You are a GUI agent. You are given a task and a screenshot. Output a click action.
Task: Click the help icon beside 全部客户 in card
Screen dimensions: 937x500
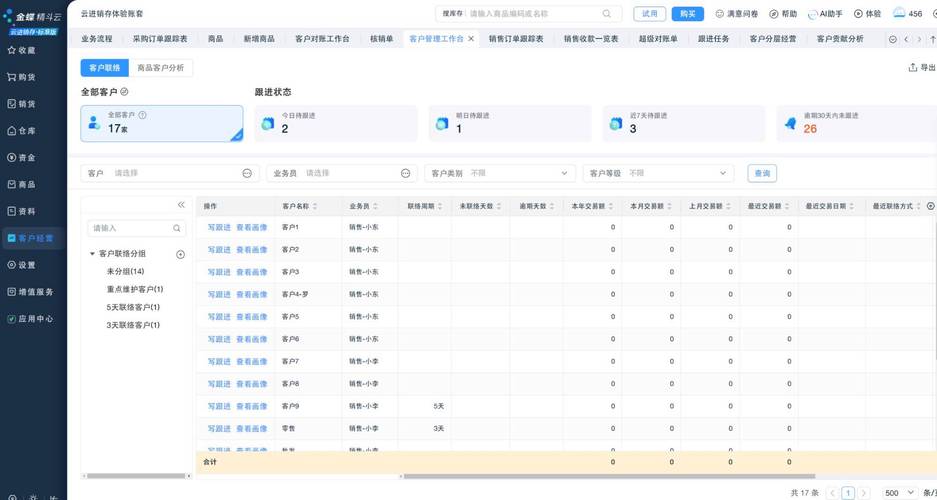click(142, 115)
